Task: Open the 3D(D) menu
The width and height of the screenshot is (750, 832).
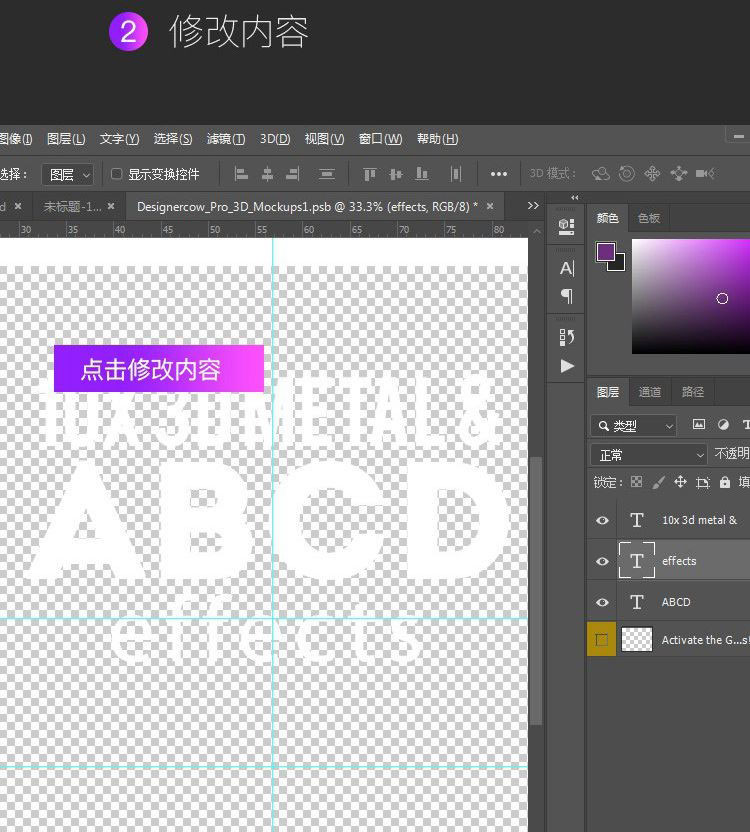Action: pyautogui.click(x=275, y=139)
